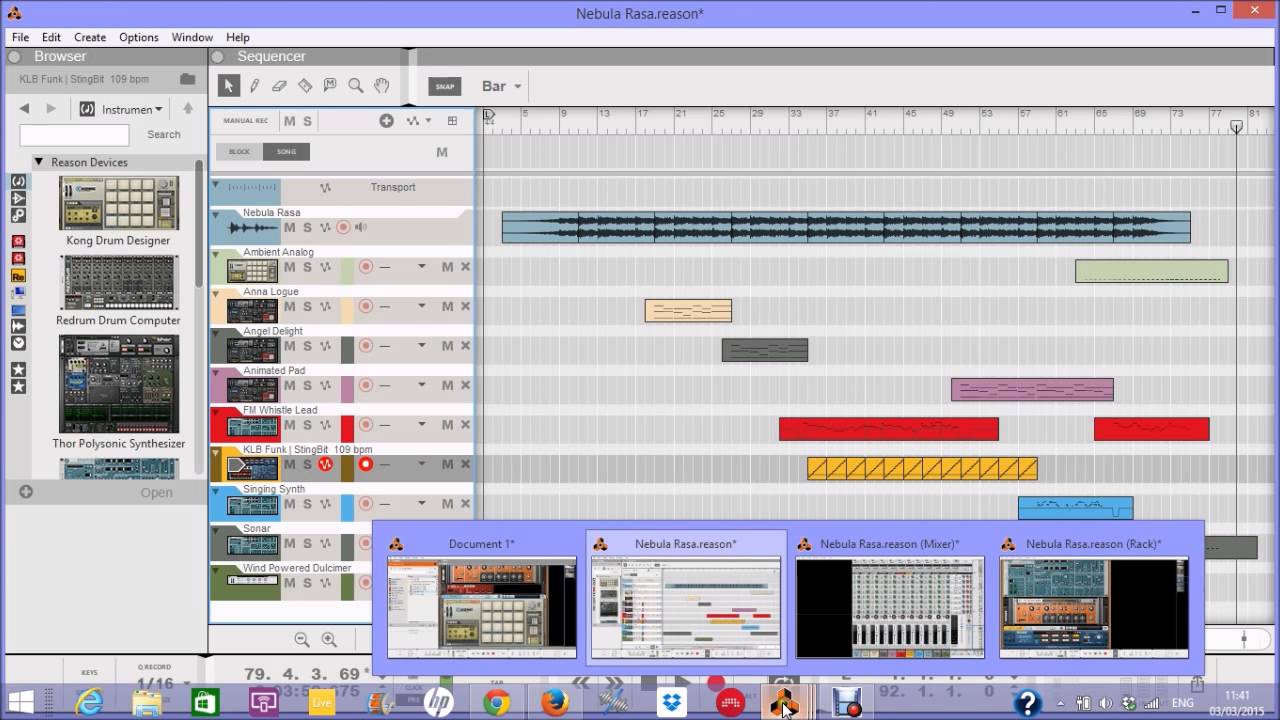1280x720 pixels.
Task: Select the Eraser tool
Action: tap(280, 86)
